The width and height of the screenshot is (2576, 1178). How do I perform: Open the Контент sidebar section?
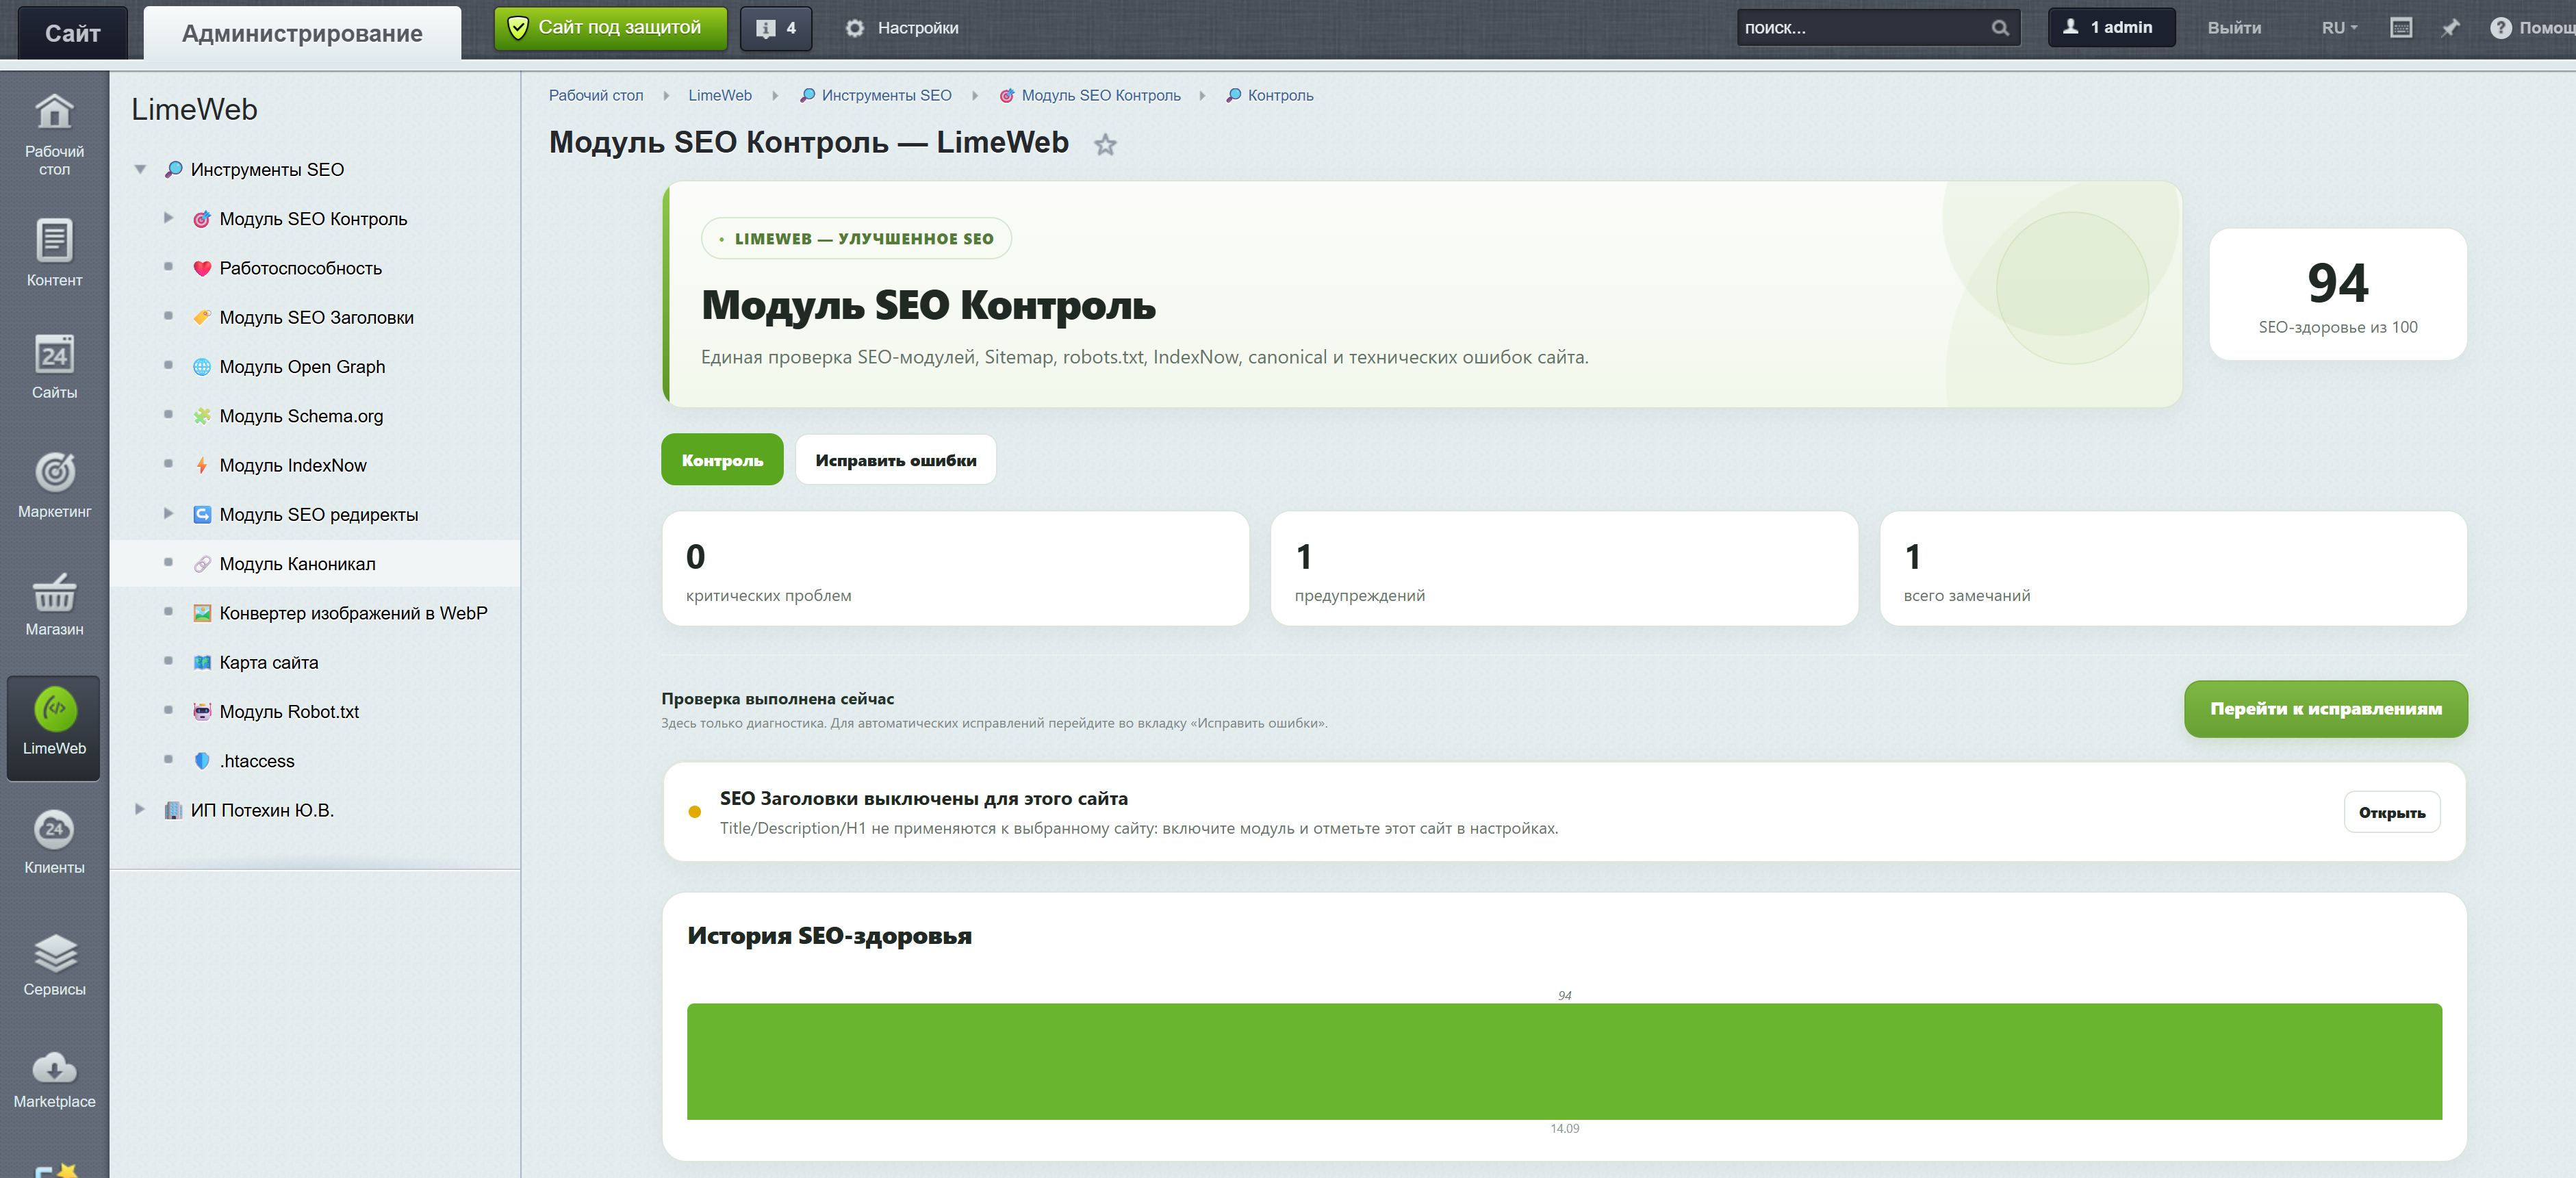54,253
